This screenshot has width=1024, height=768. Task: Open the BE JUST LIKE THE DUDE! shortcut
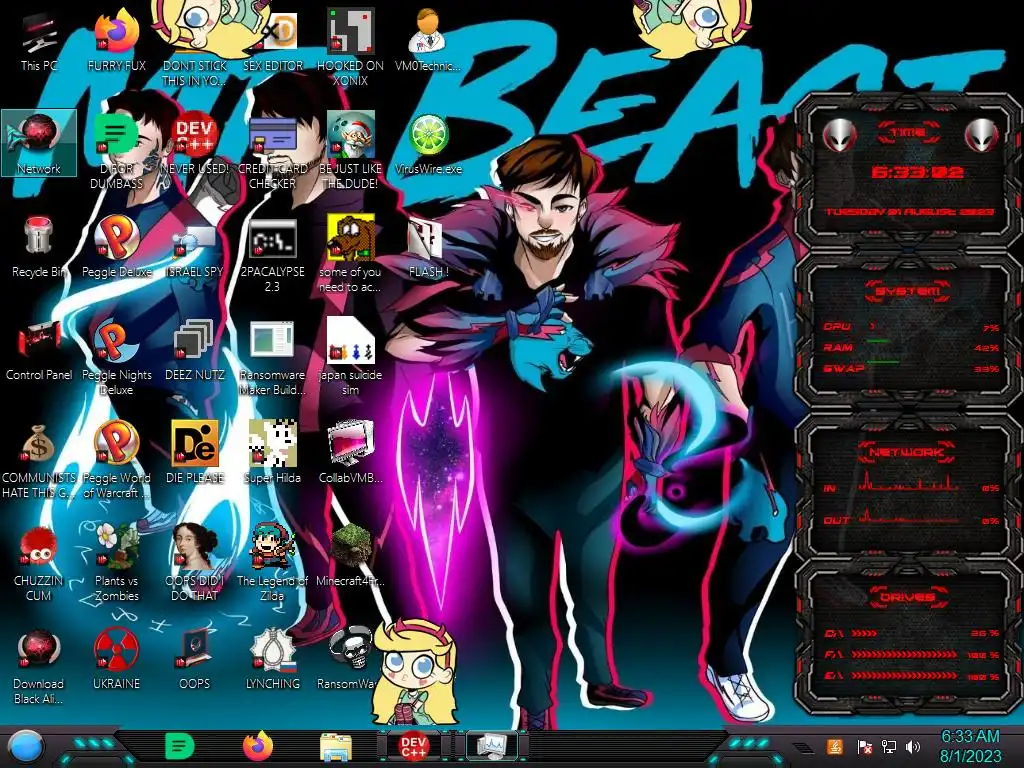(351, 150)
